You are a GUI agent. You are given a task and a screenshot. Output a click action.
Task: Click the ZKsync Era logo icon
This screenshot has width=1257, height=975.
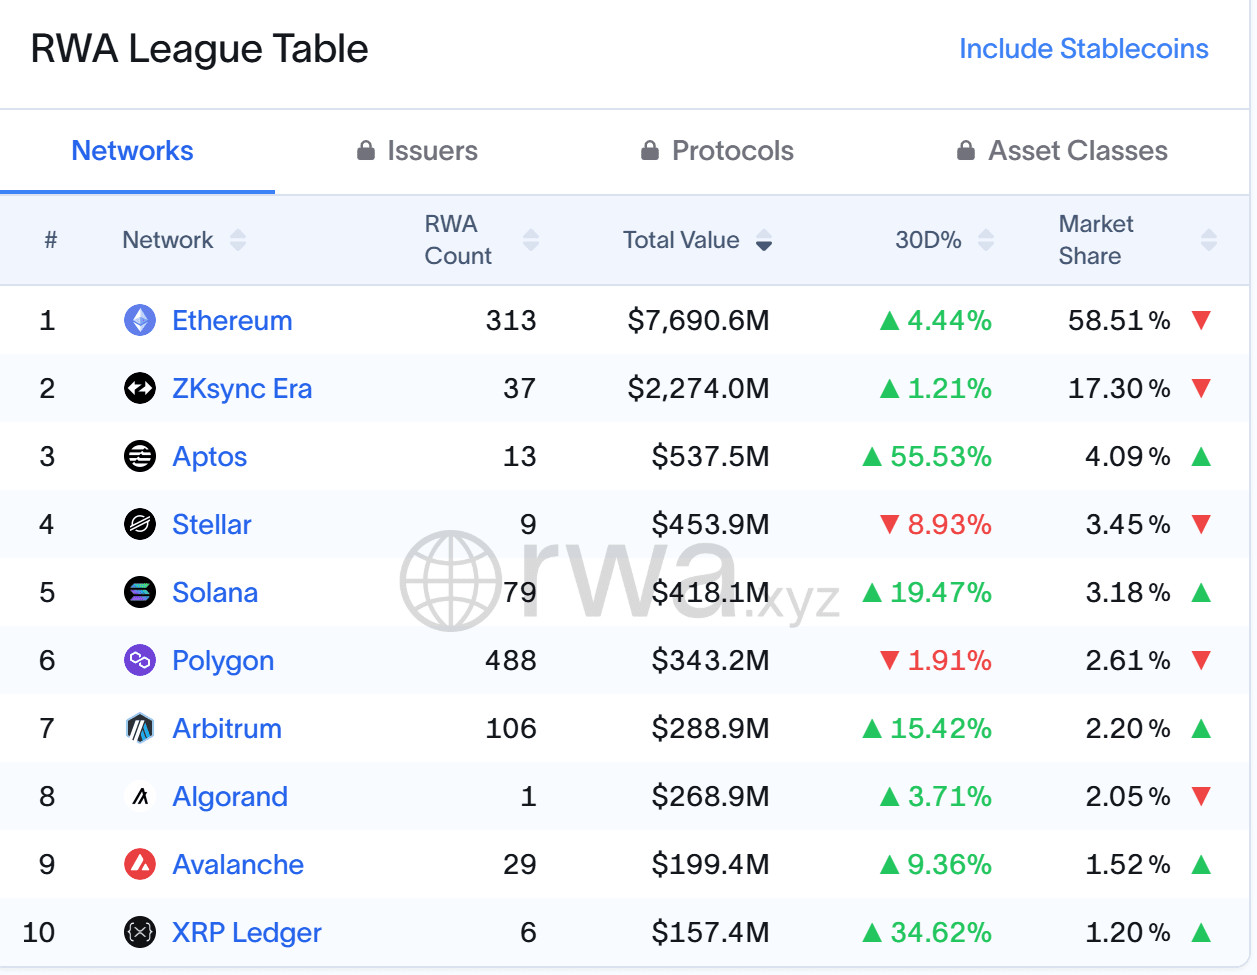coord(140,388)
